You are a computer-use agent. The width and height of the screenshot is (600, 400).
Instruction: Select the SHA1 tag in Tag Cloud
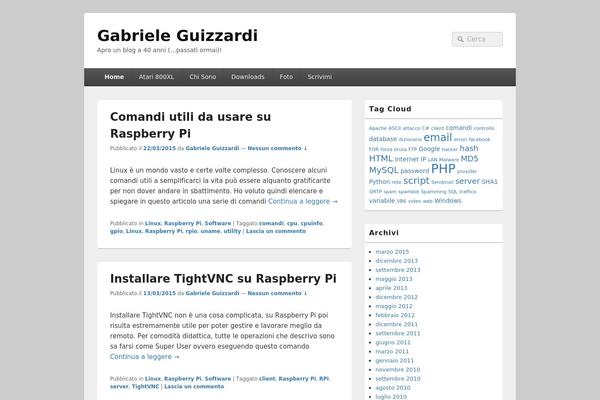[x=489, y=181]
